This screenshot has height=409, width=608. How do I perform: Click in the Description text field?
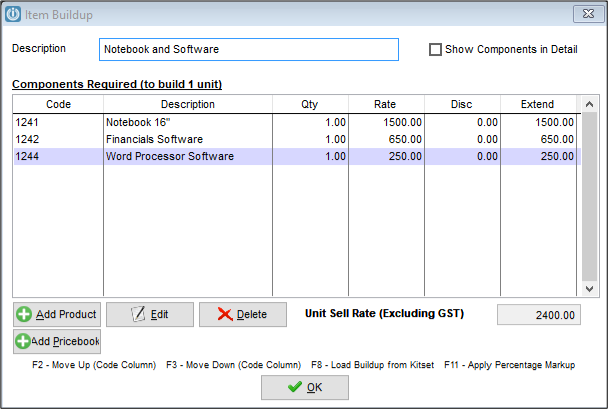249,50
